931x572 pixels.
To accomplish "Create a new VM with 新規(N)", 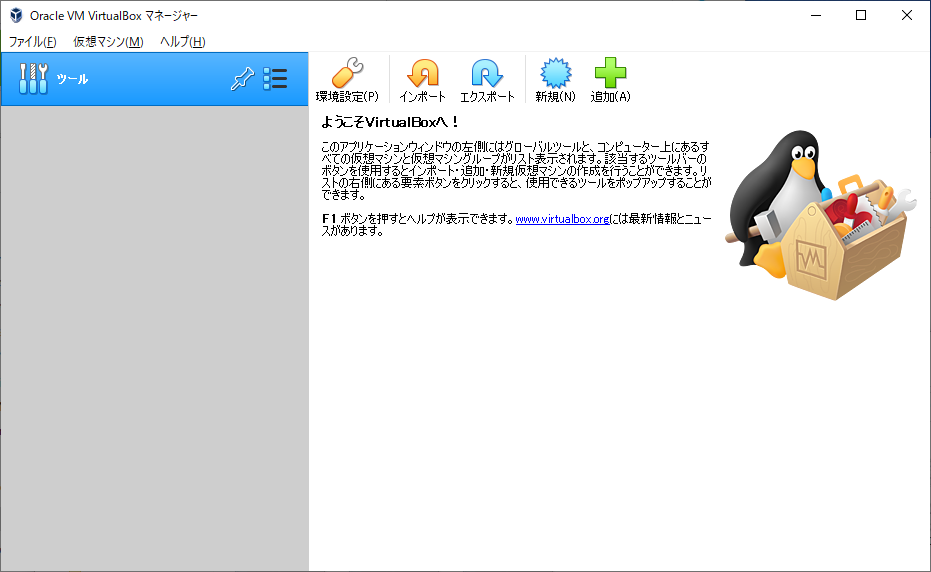I will click(x=555, y=80).
